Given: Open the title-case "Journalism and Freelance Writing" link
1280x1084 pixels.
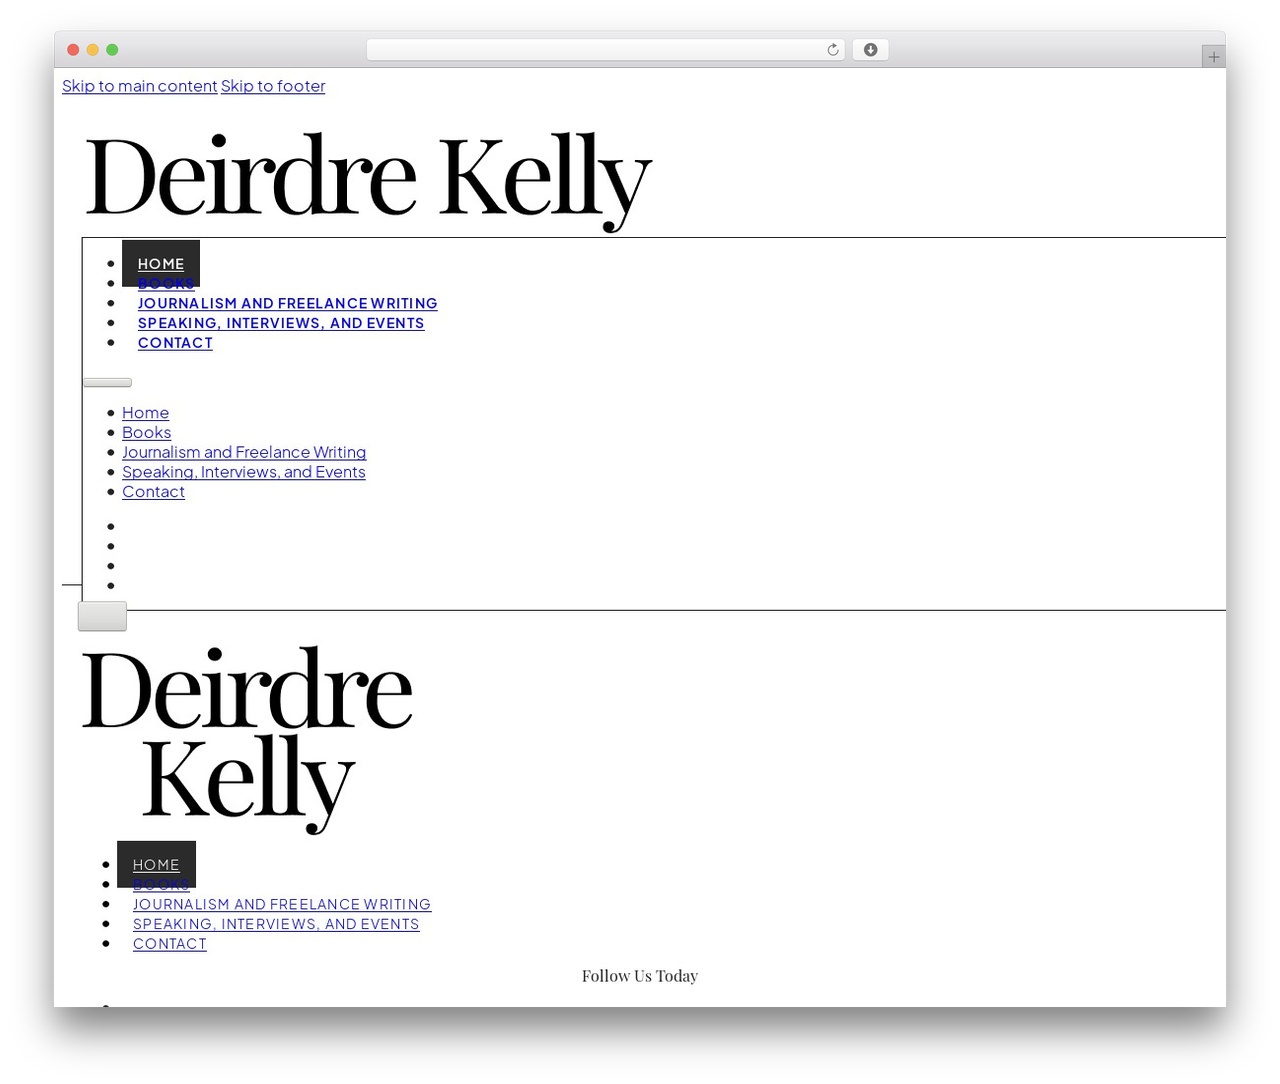Looking at the screenshot, I should (244, 453).
